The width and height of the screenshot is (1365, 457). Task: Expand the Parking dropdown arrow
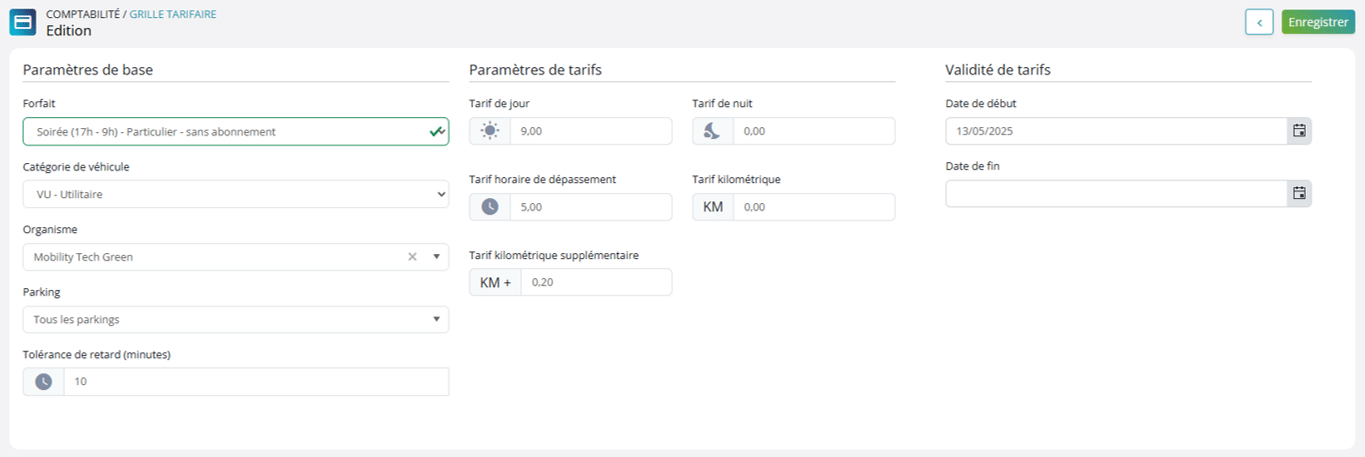tap(437, 320)
